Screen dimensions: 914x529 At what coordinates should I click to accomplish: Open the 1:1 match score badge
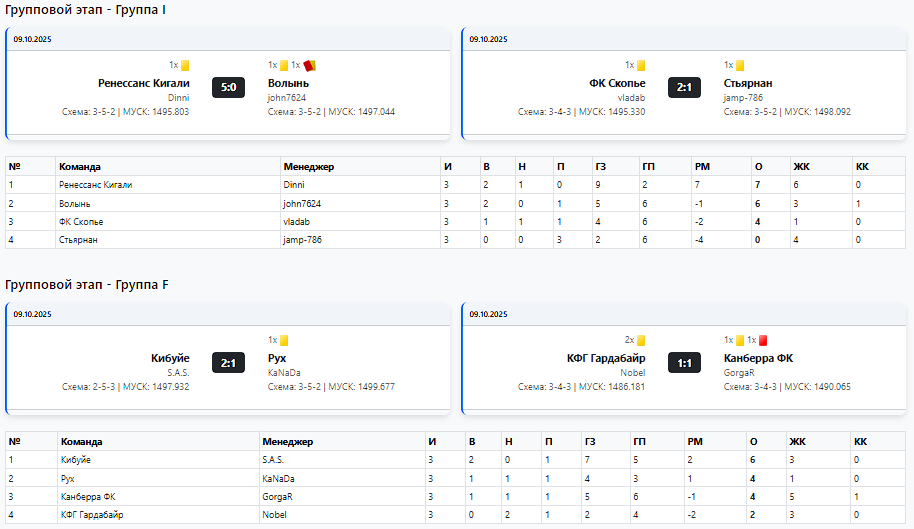[x=684, y=363]
